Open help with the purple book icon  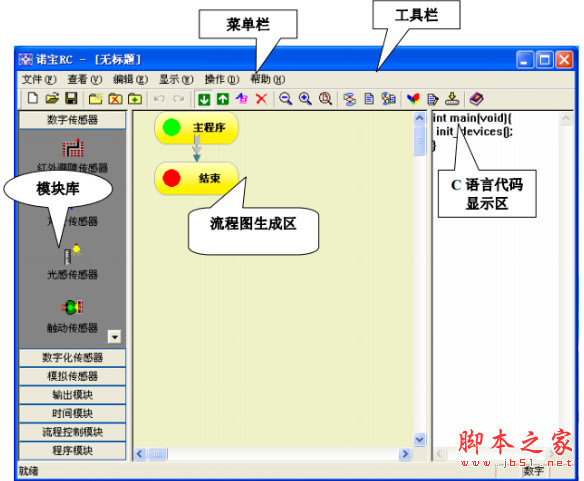point(476,99)
